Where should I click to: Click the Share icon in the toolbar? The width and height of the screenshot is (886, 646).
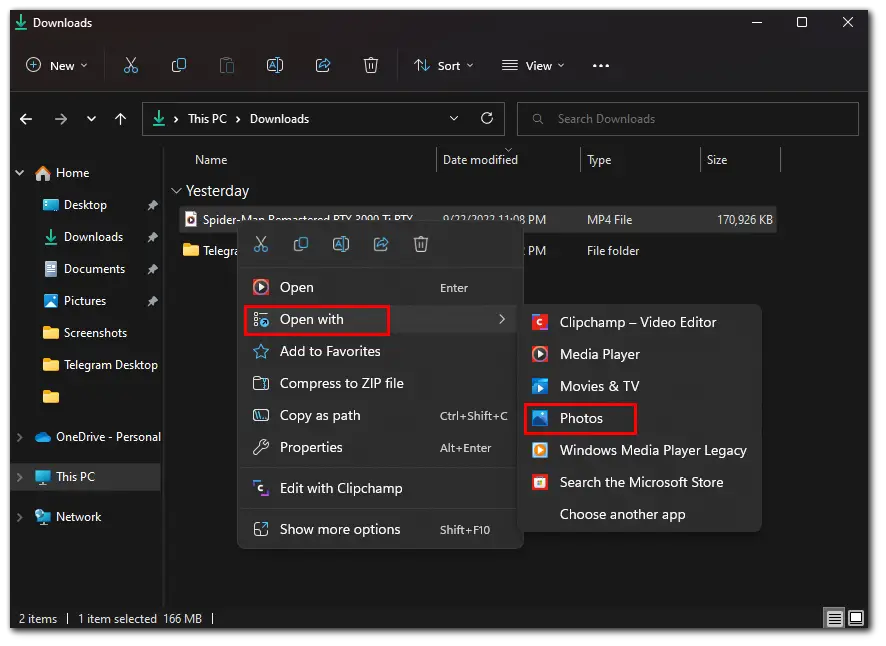[x=323, y=66]
